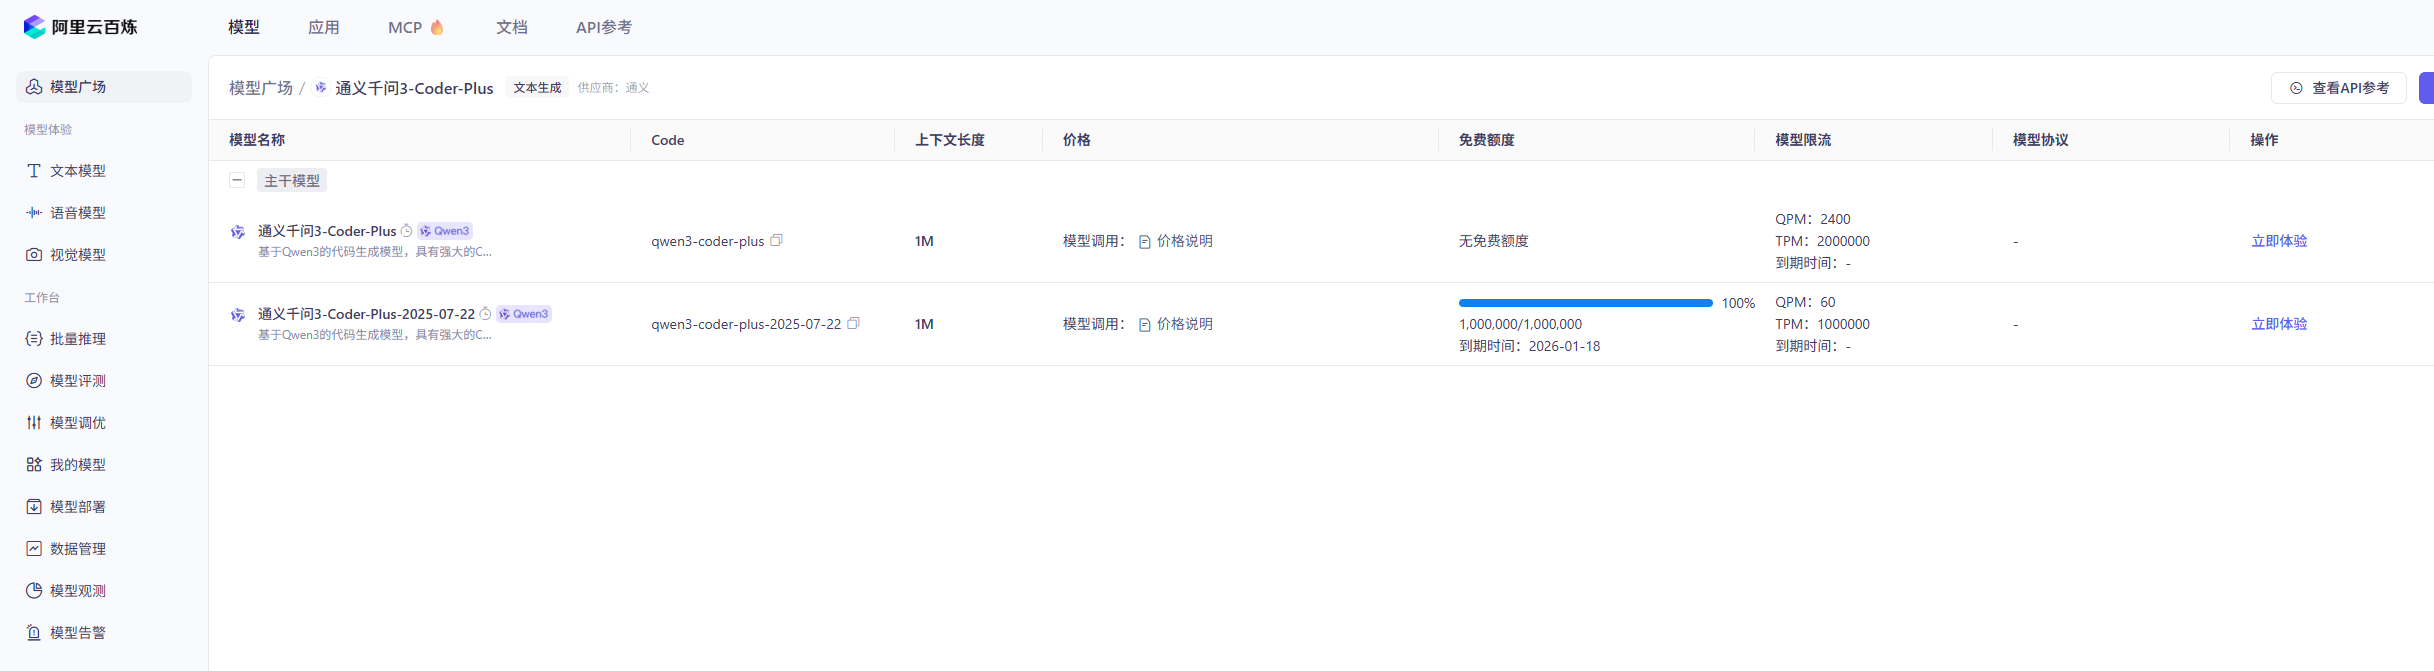Open the 模型 top navigation tab
This screenshot has height=671, width=2434.
point(244,27)
